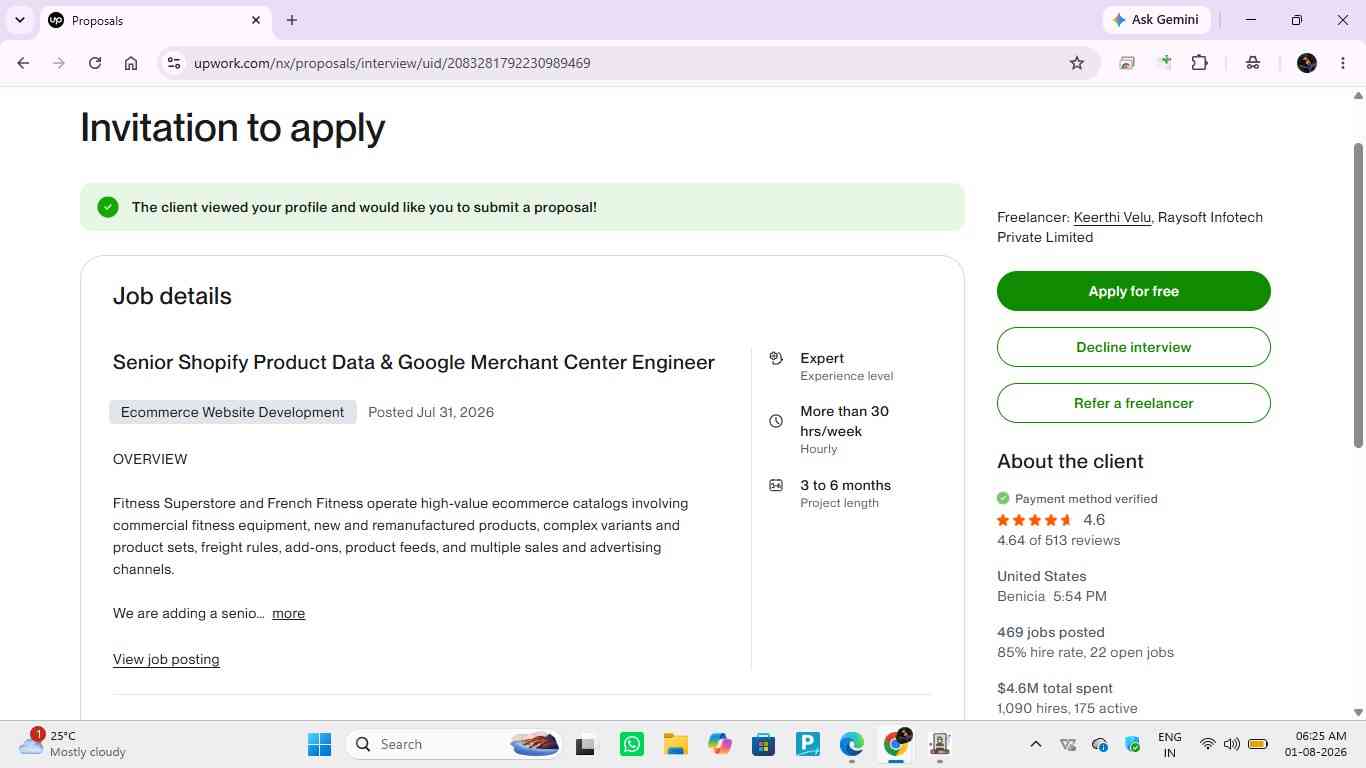The width and height of the screenshot is (1366, 768).
Task: Click the Decline interview button
Action: click(x=1134, y=347)
